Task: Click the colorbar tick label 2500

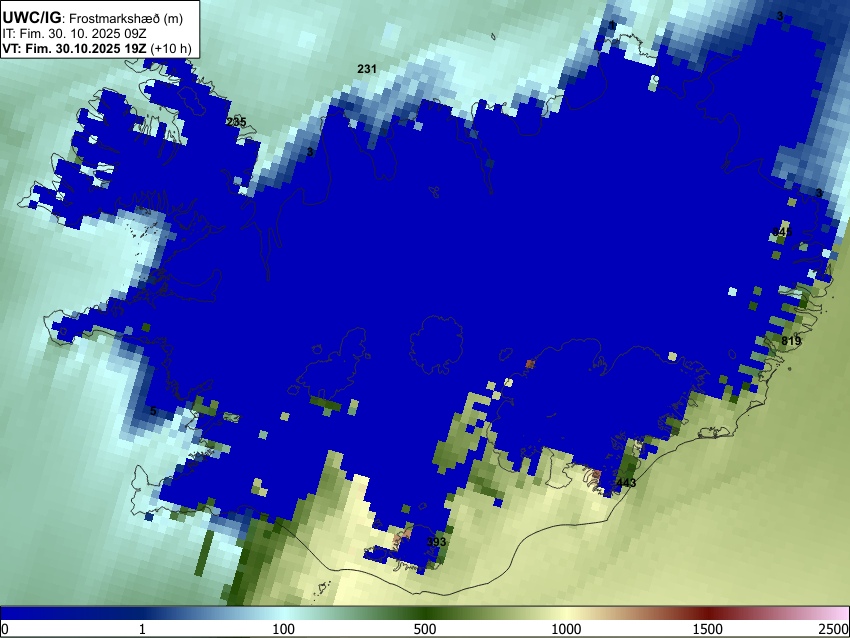Action: [x=834, y=629]
